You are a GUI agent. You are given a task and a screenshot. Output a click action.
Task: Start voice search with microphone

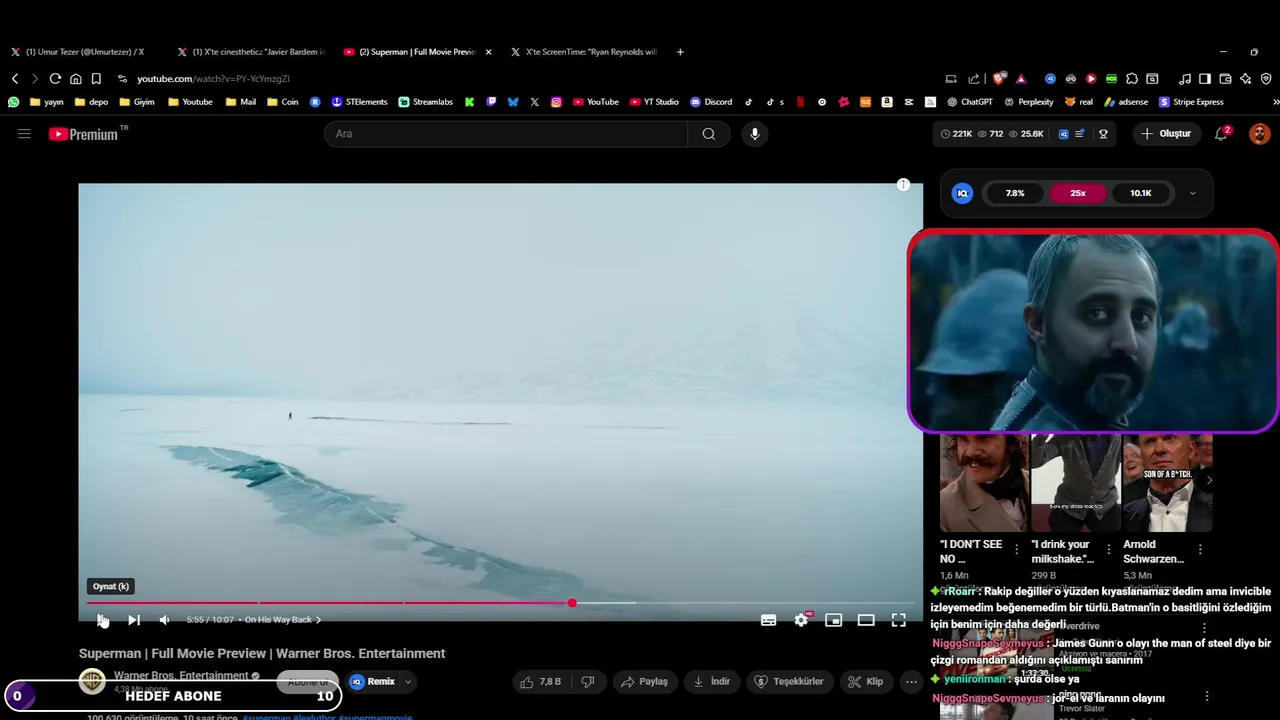click(755, 134)
